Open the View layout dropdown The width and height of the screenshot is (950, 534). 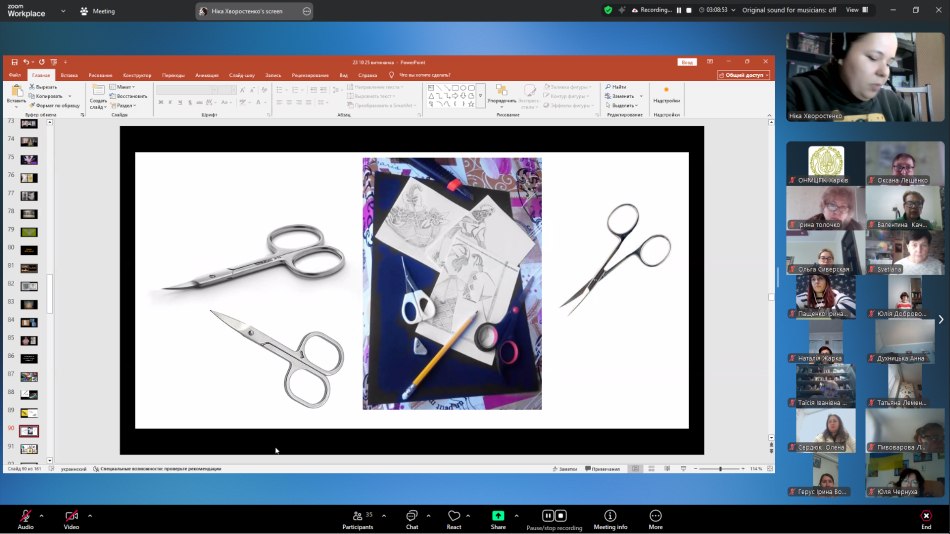pyautogui.click(x=856, y=10)
